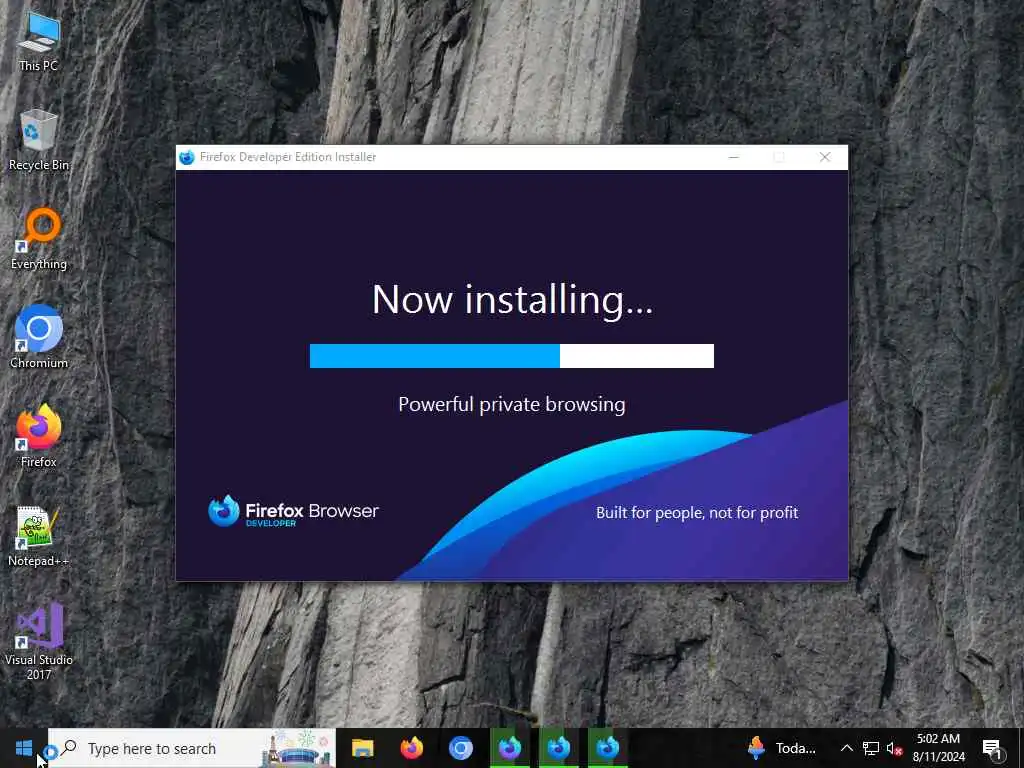Open File Explorer from the taskbar
The height and width of the screenshot is (768, 1024).
[x=362, y=748]
